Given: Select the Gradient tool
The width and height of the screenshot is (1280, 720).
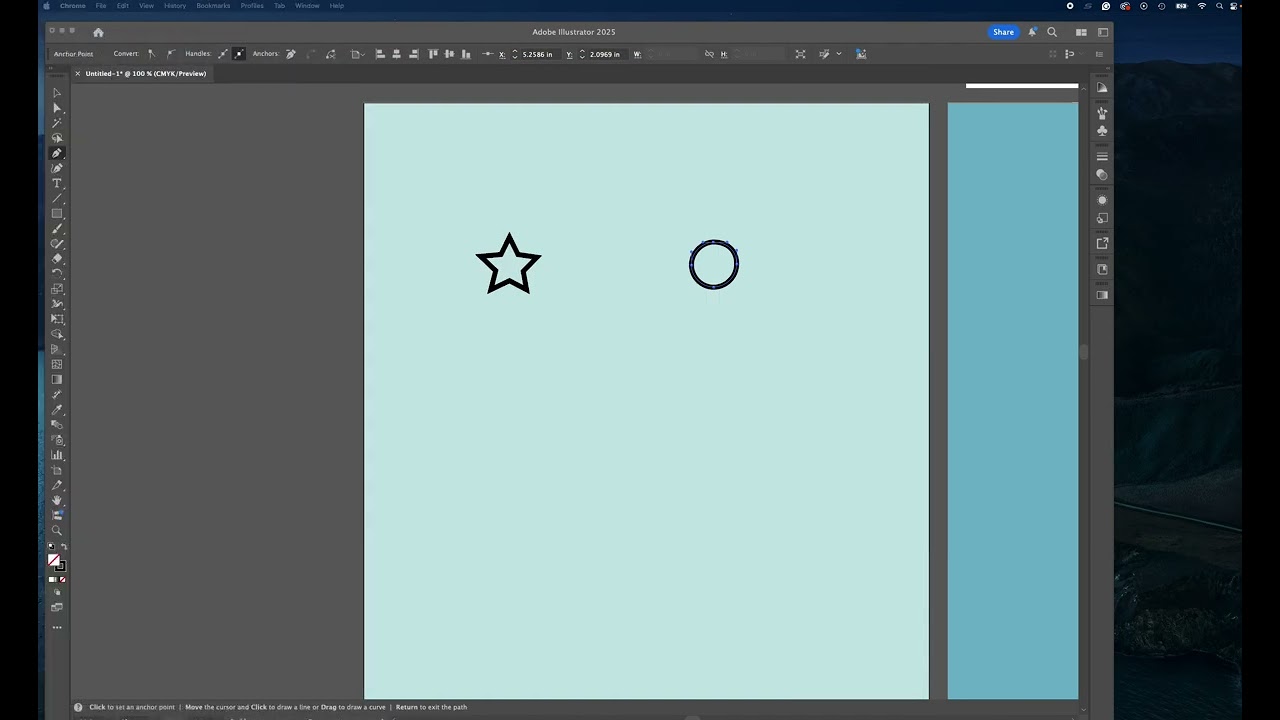Looking at the screenshot, I should click(x=57, y=380).
